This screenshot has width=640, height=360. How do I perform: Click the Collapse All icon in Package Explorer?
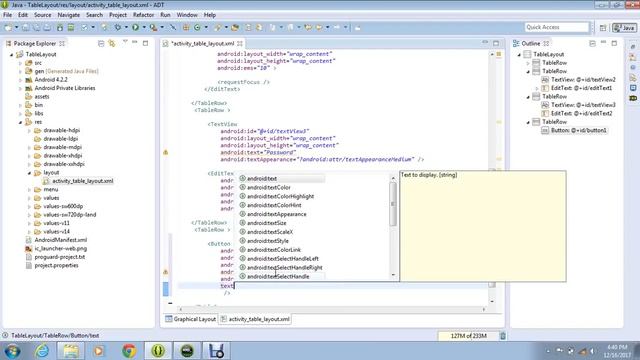tap(101, 43)
